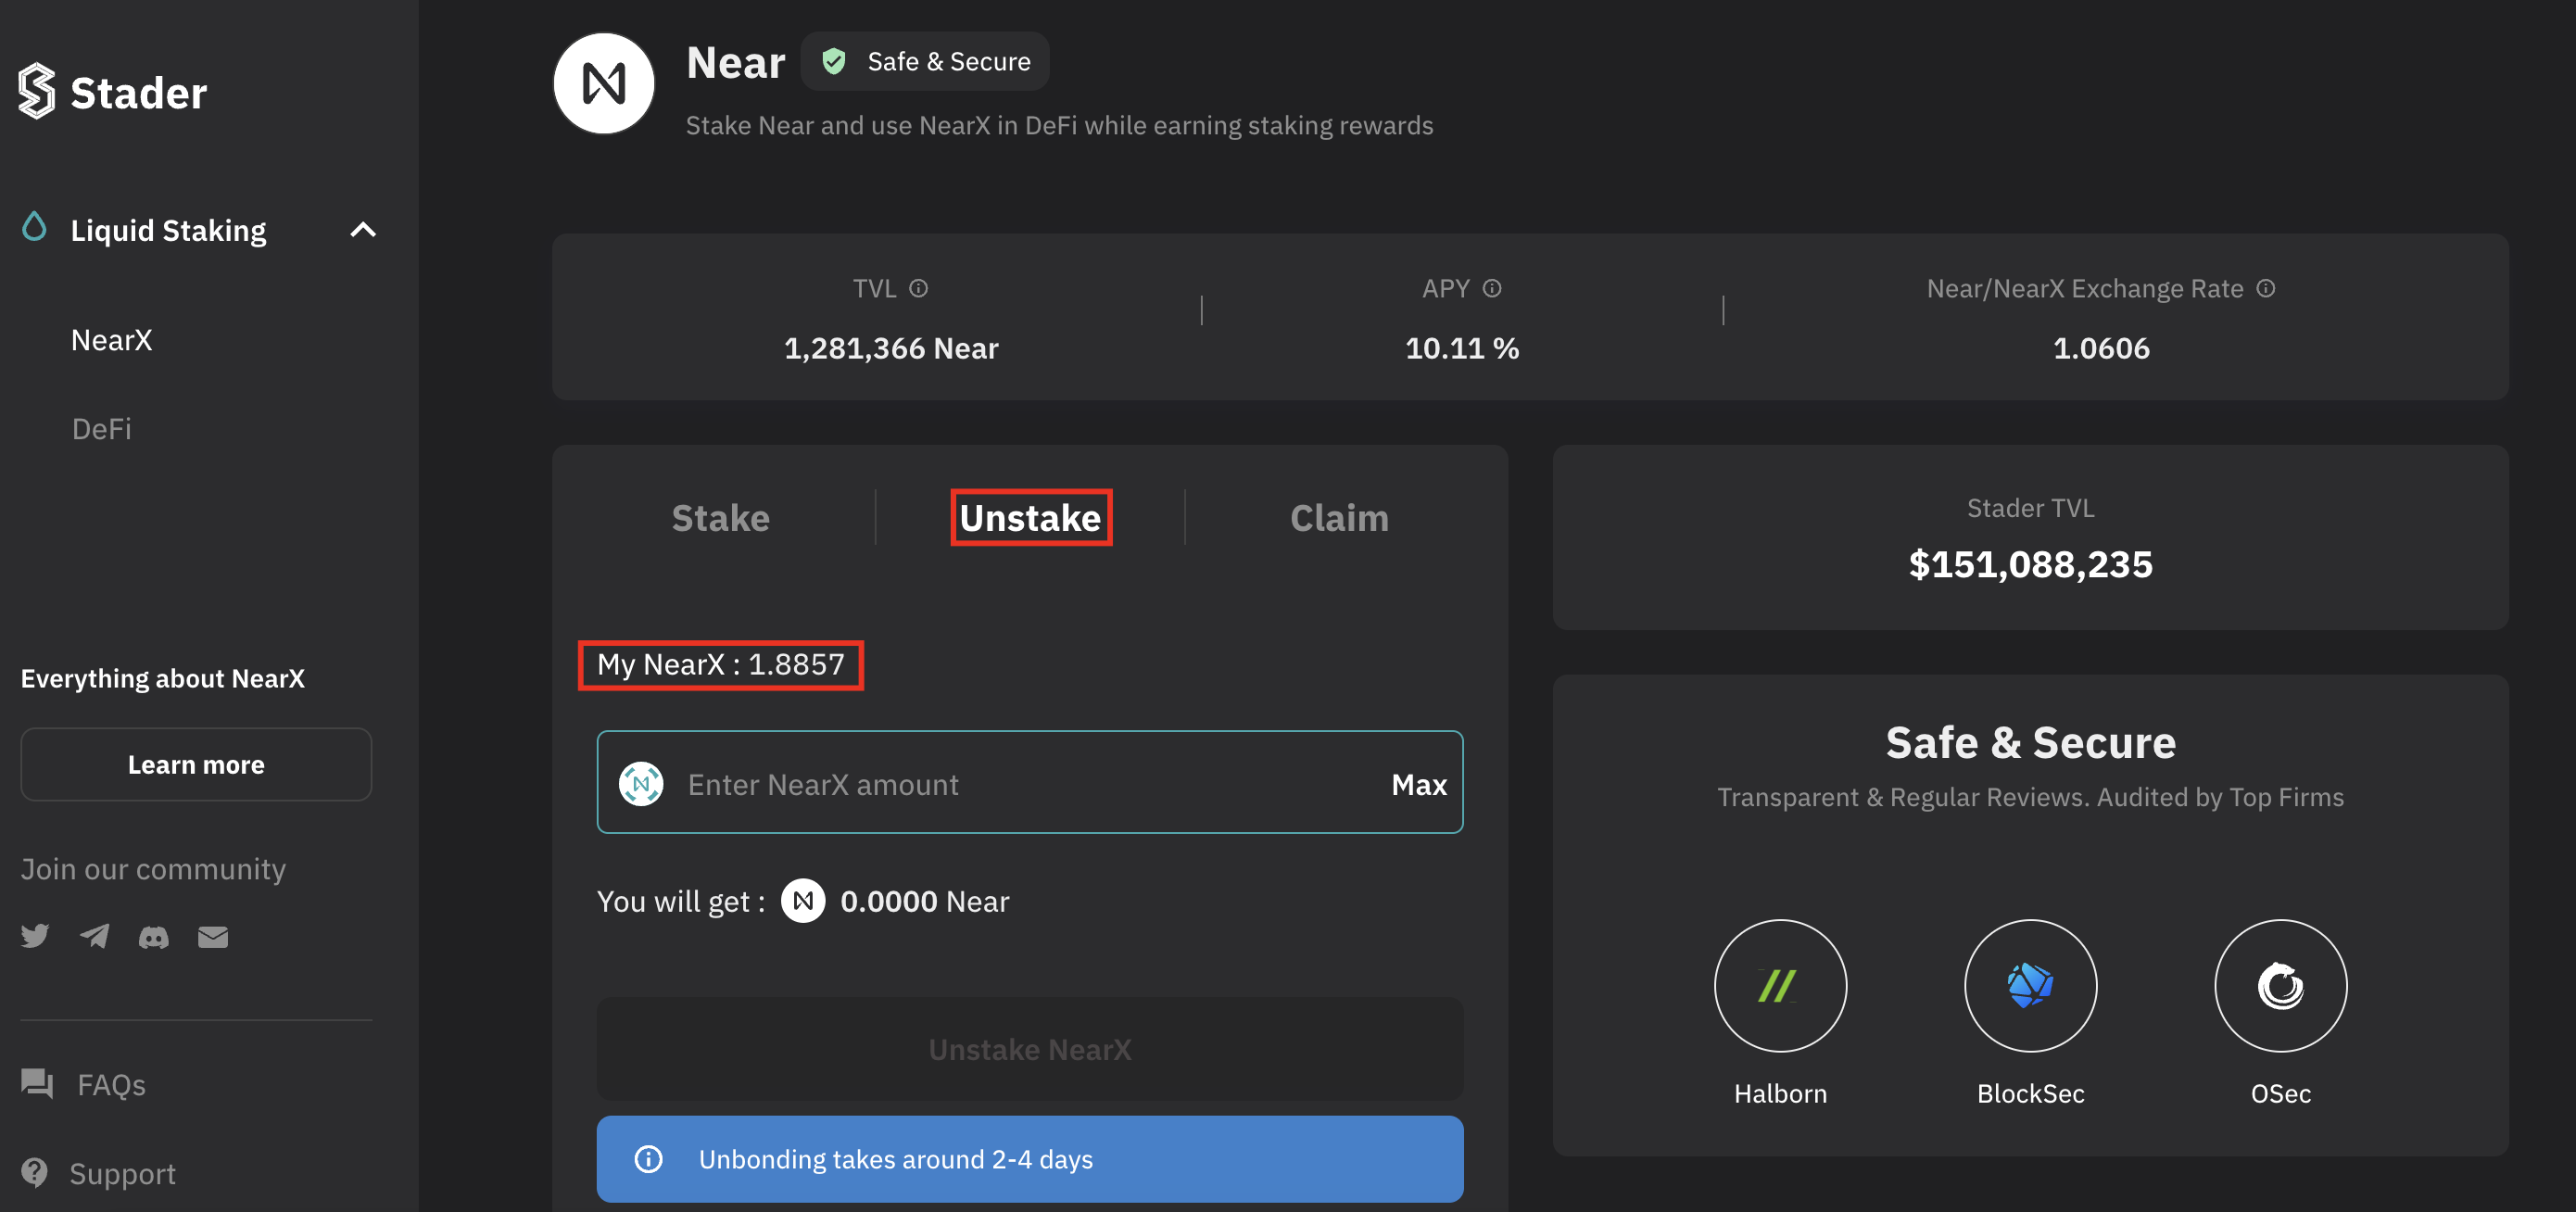Click the Support question mark icon
Image resolution: width=2576 pixels, height=1212 pixels.
(x=35, y=1172)
